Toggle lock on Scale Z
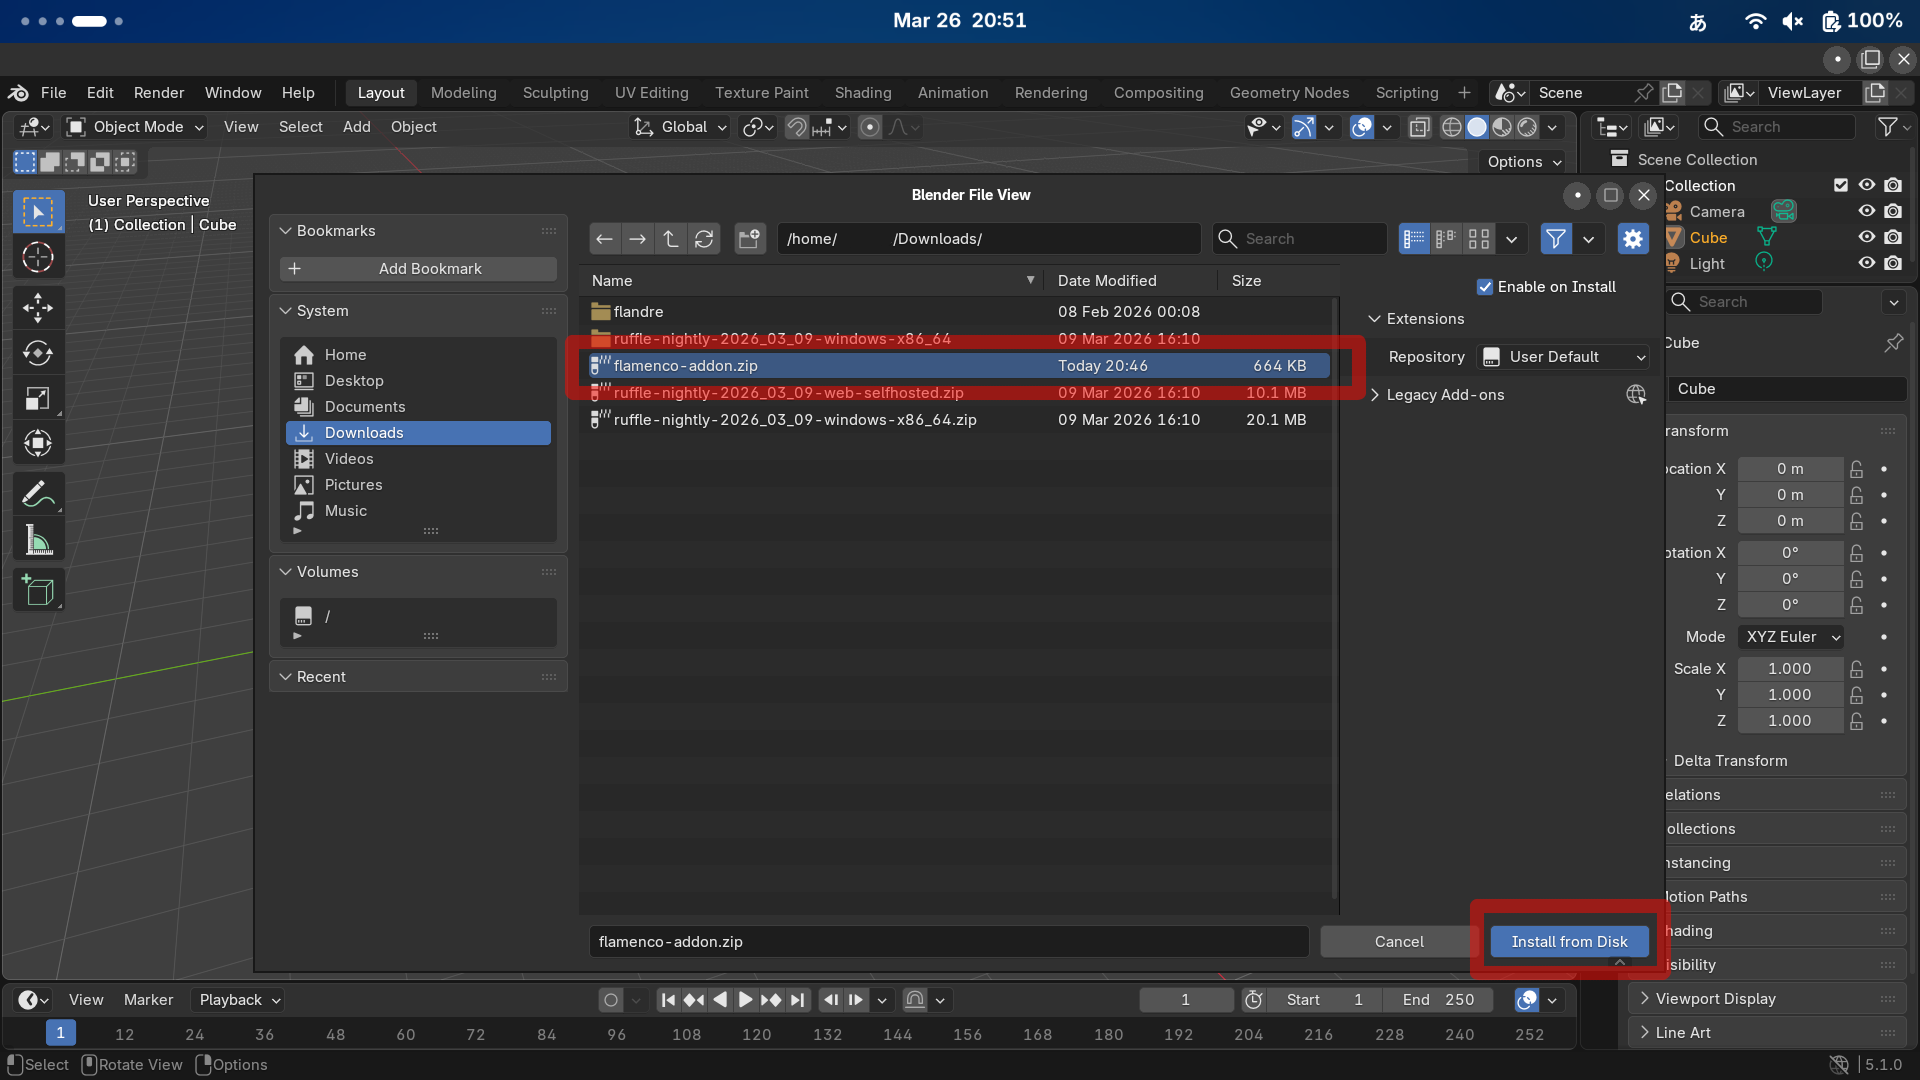The image size is (1920, 1080). pyautogui.click(x=1857, y=721)
